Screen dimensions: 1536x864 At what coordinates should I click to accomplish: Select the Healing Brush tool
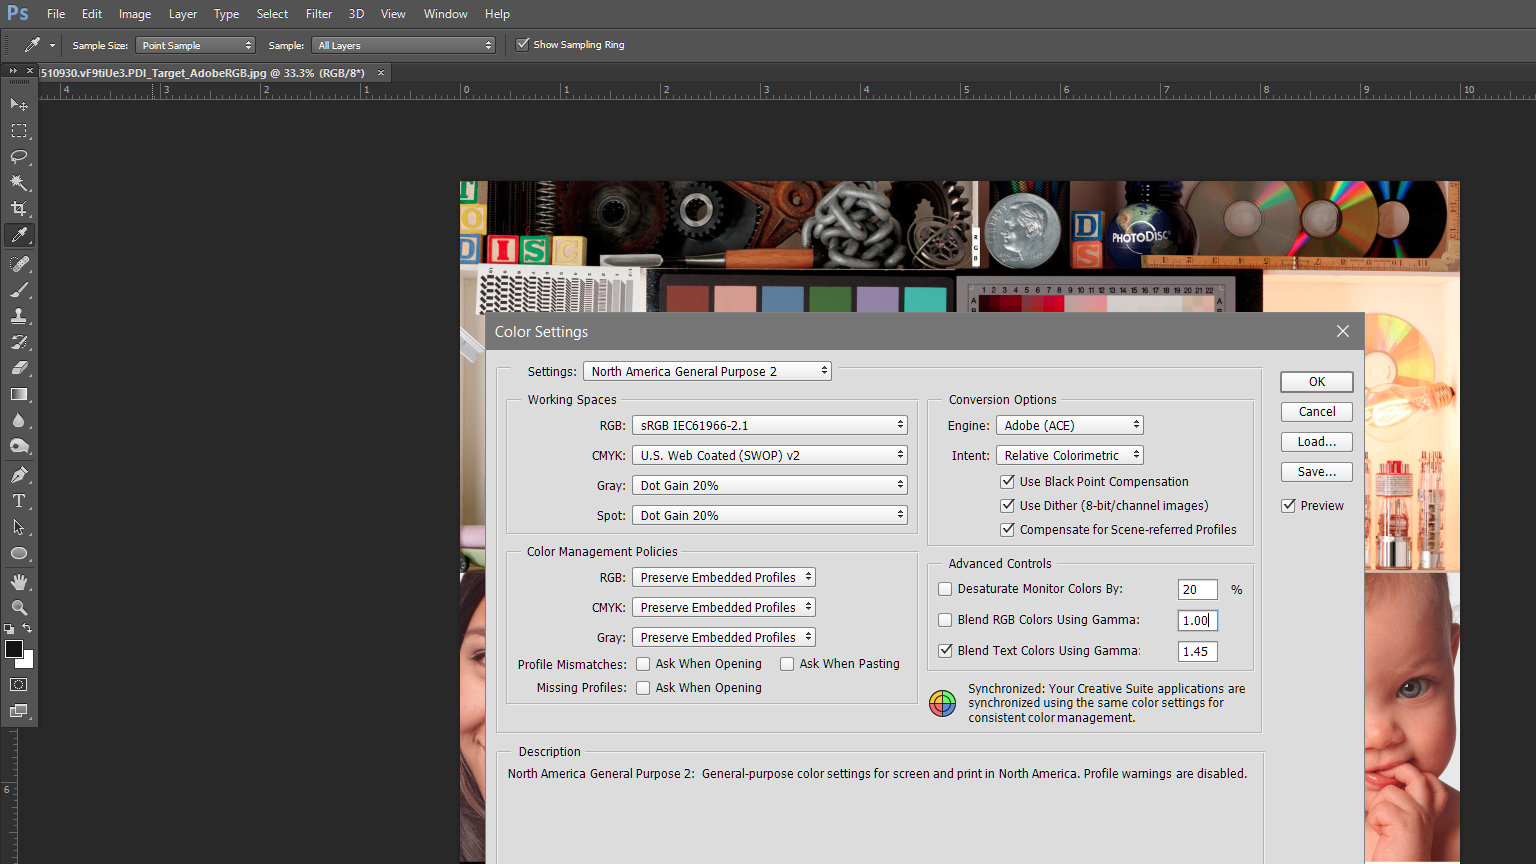pyautogui.click(x=19, y=264)
